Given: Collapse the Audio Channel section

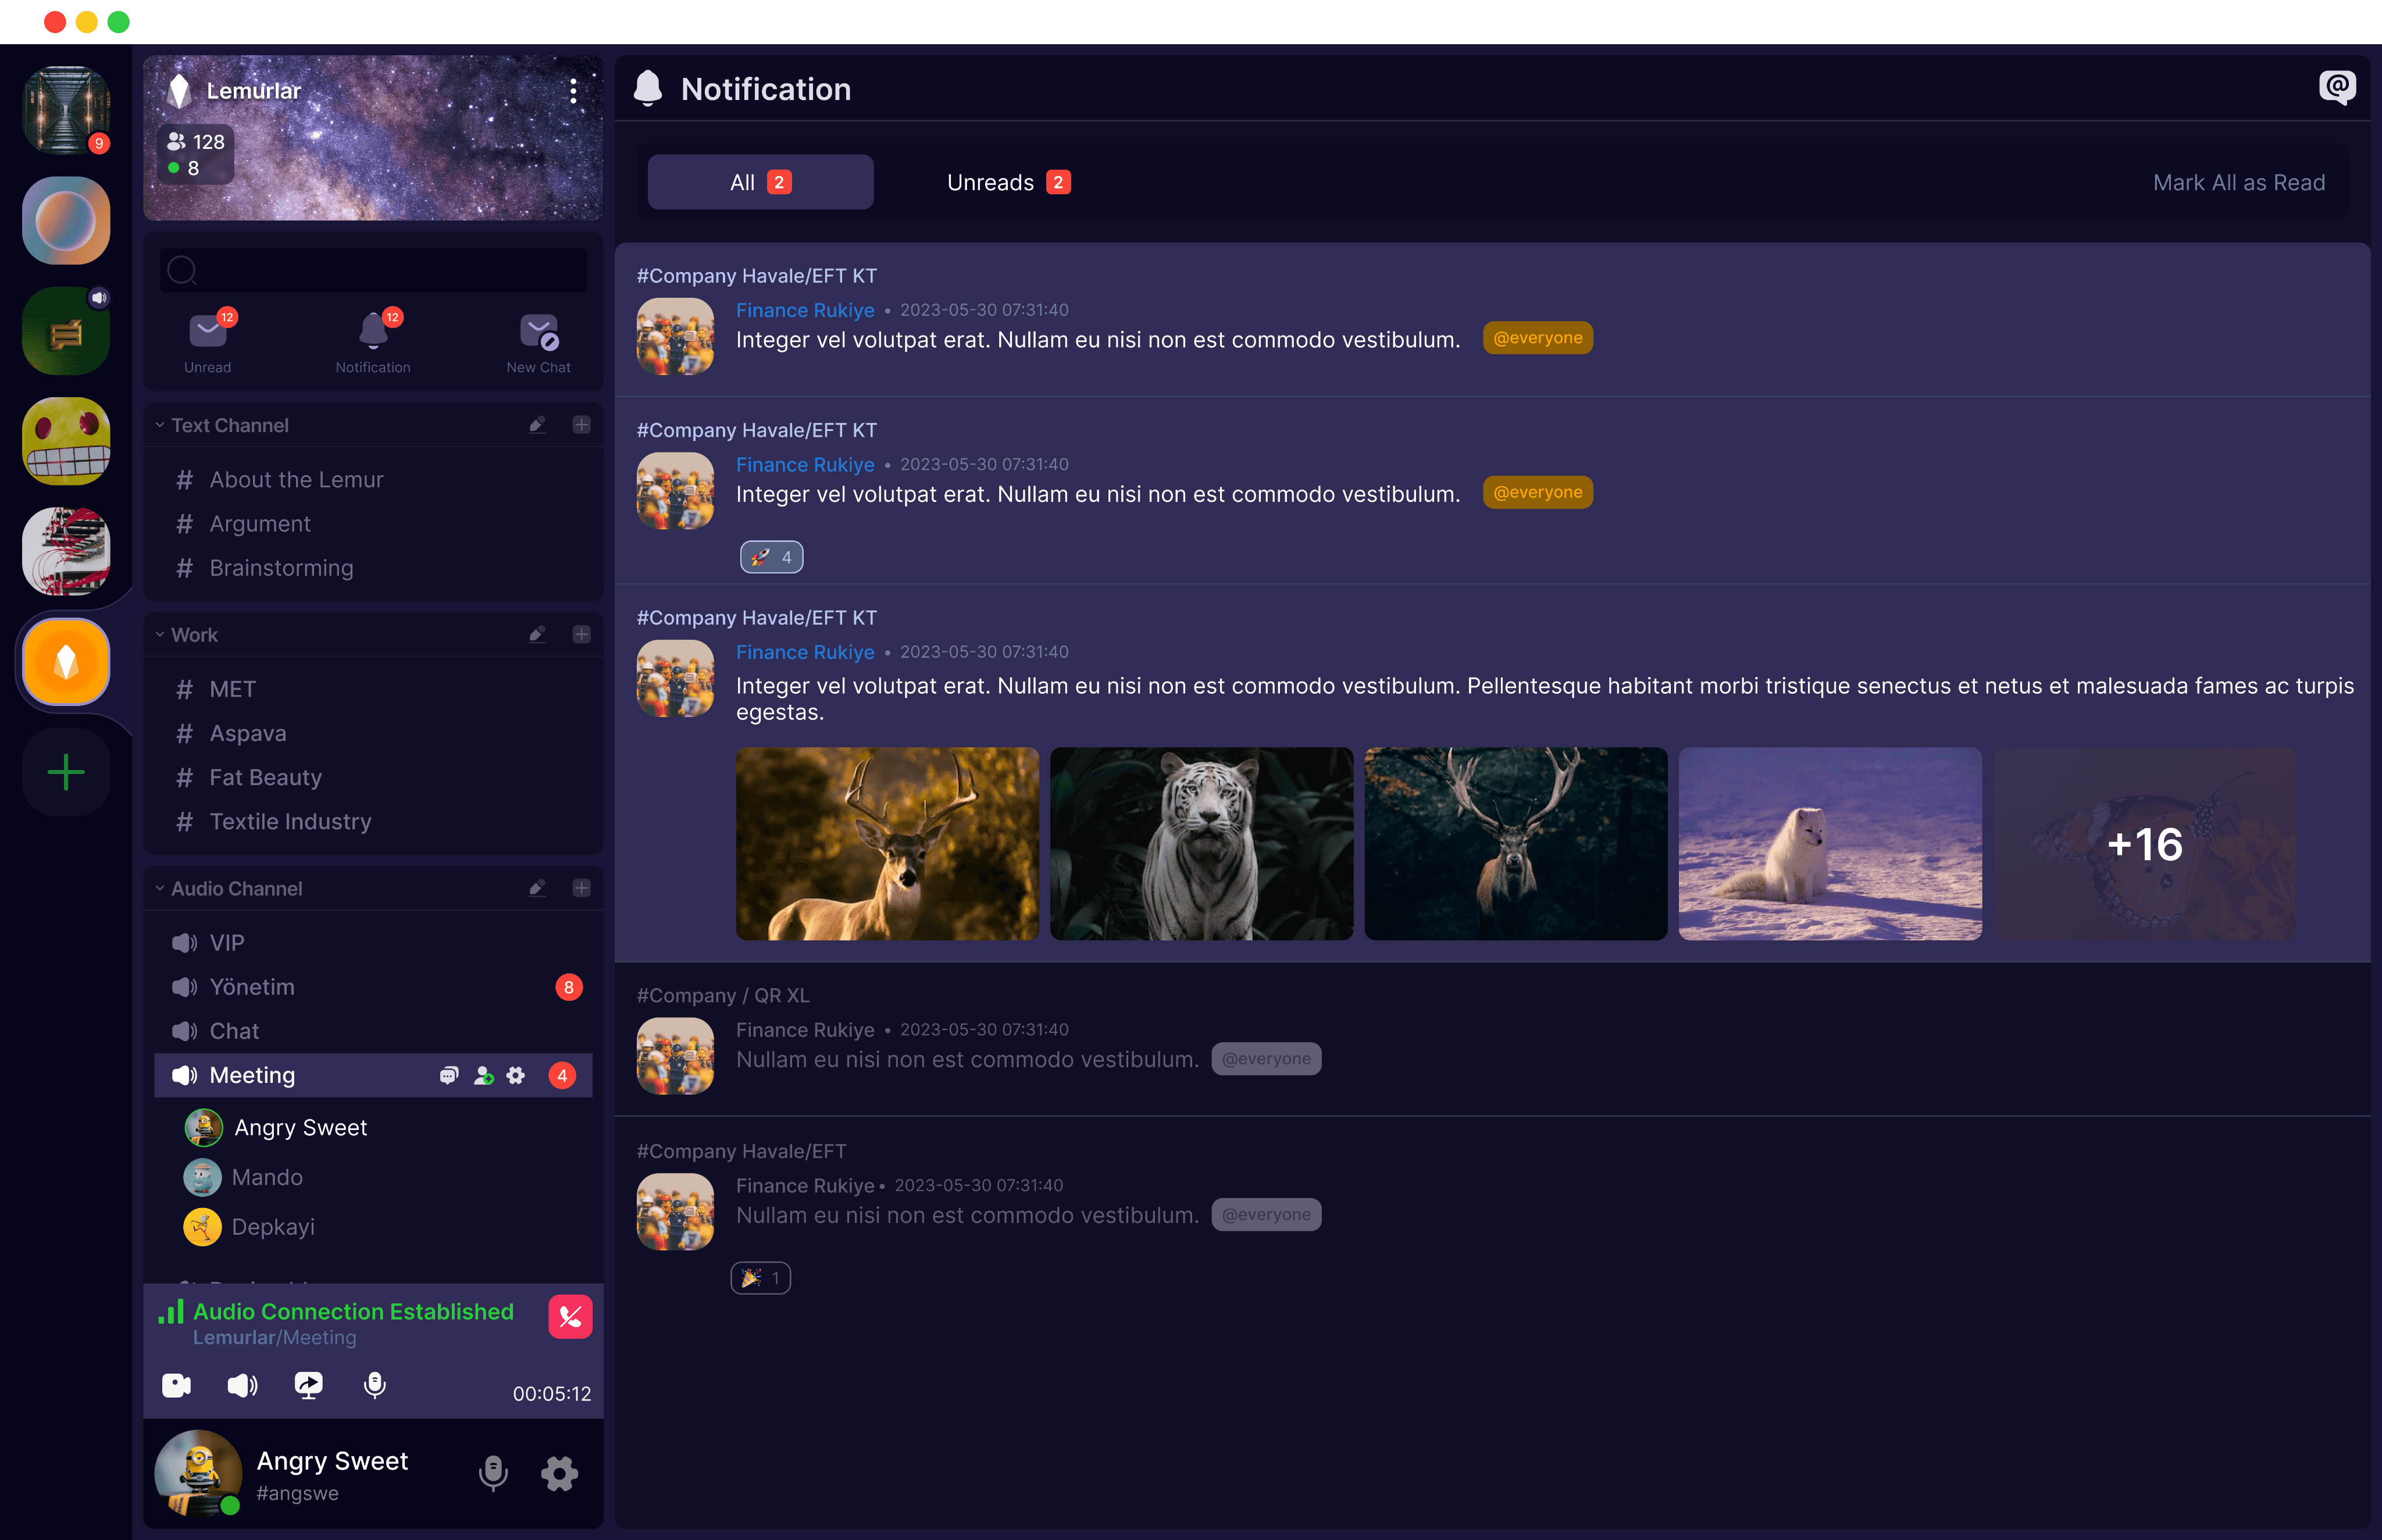Looking at the screenshot, I should click(x=160, y=888).
